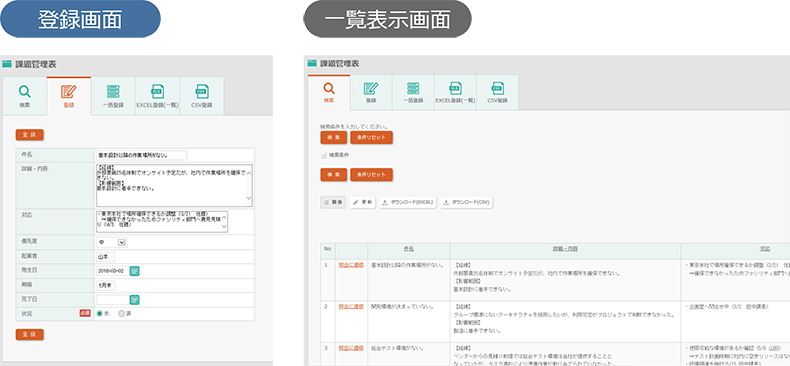Open EXCEL登録(一覧) tab in the left panel

157,96
